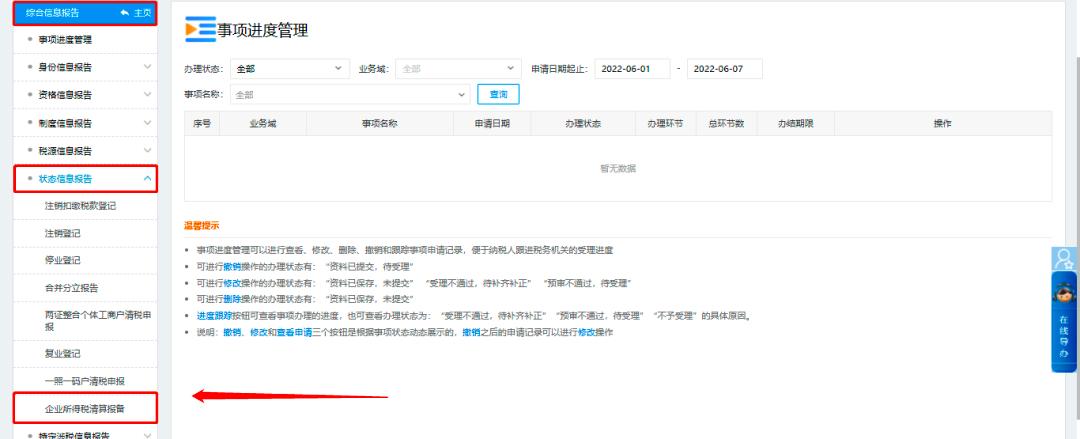Open 企业所得税清算报备 submenu item
The width and height of the screenshot is (1080, 439).
pyautogui.click(x=85, y=409)
